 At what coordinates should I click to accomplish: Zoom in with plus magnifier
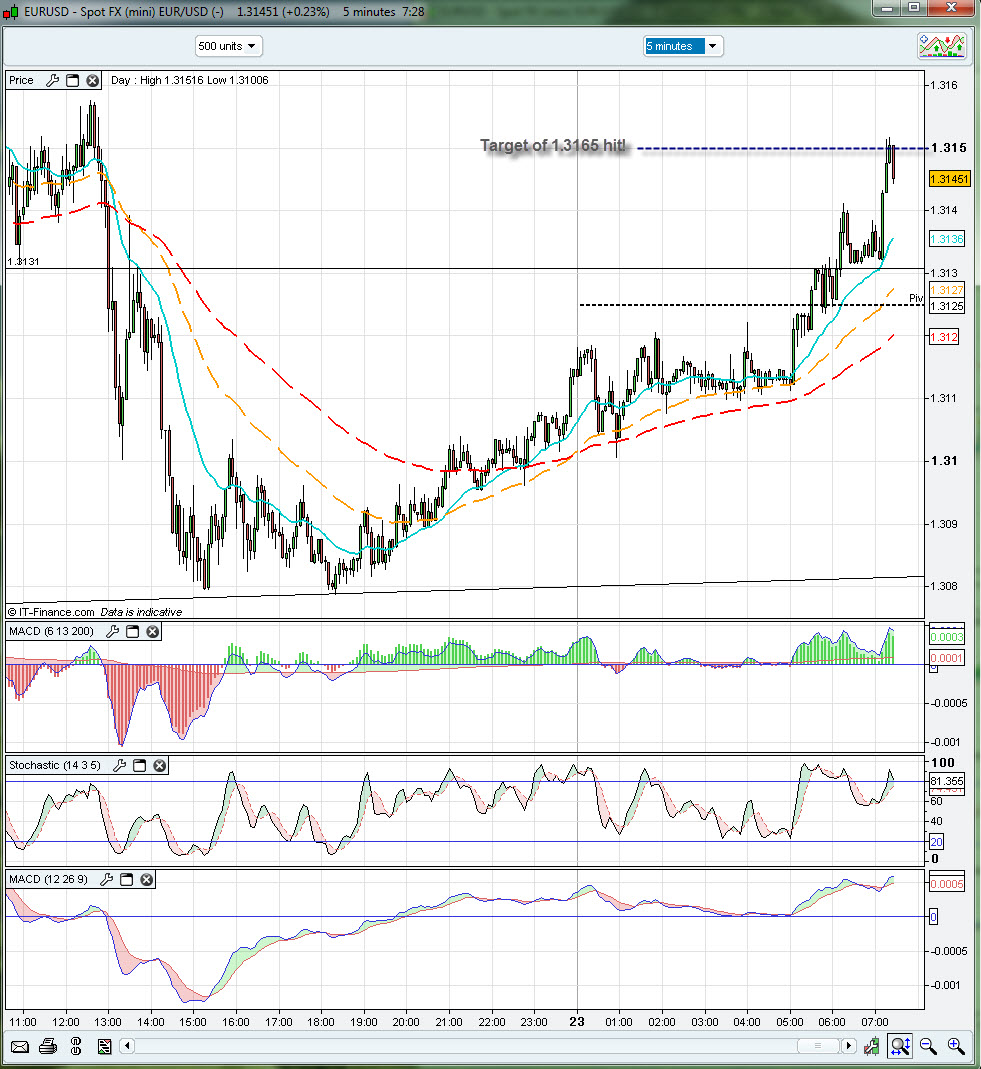(956, 1047)
